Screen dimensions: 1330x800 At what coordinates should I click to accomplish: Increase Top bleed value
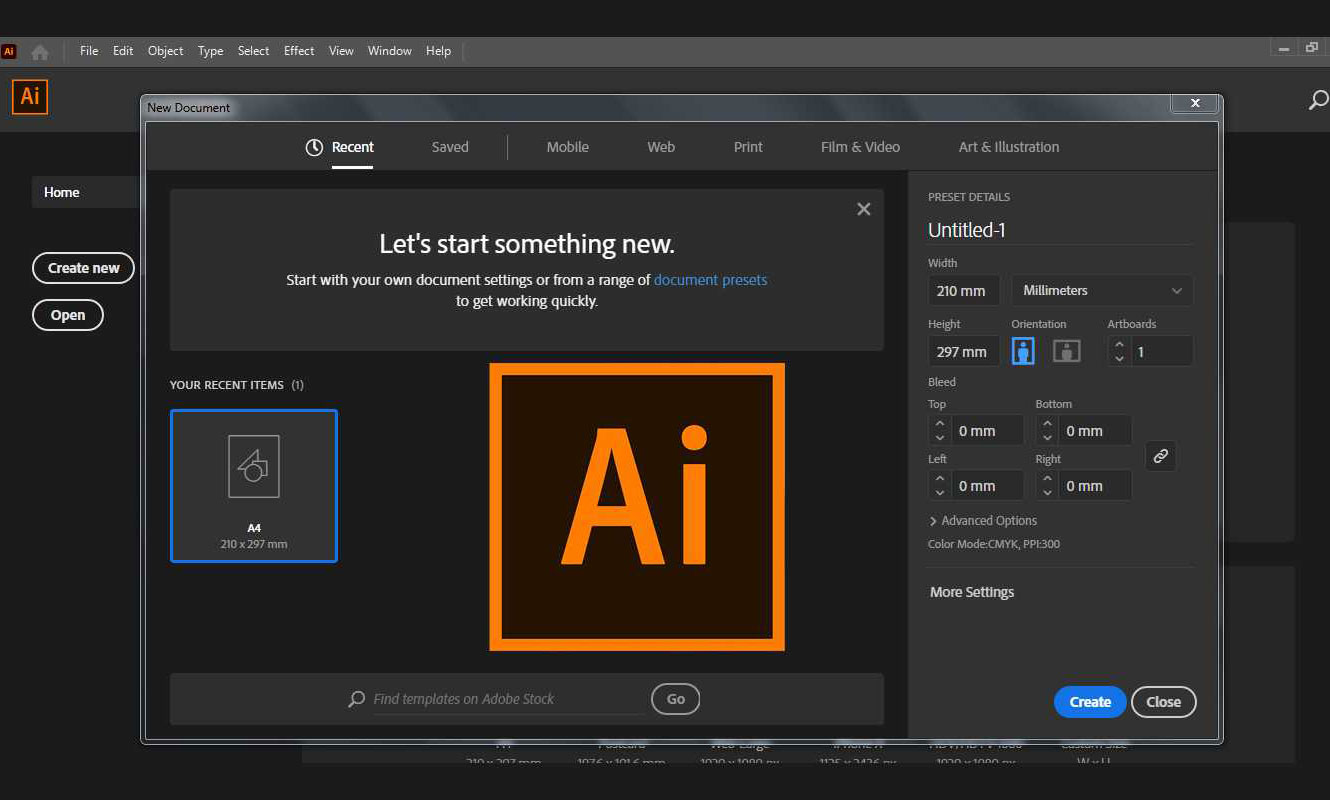[x=939, y=424]
